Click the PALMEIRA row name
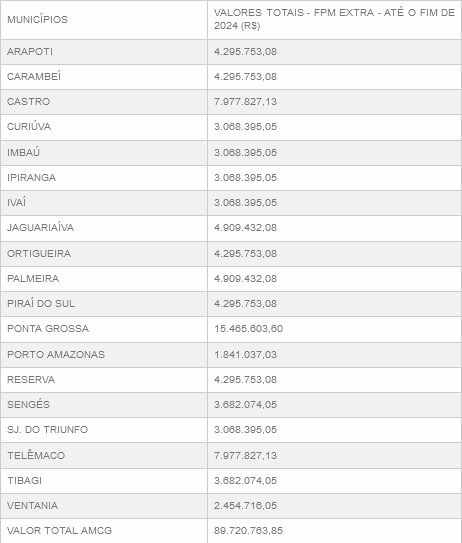This screenshot has height=543, width=462. tap(33, 278)
